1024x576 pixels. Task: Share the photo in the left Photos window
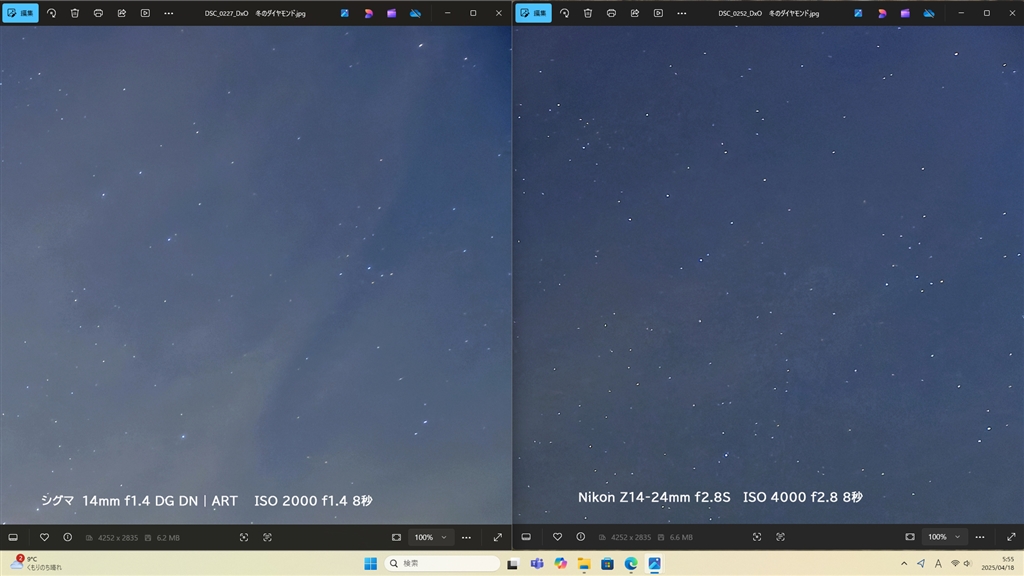[121, 13]
